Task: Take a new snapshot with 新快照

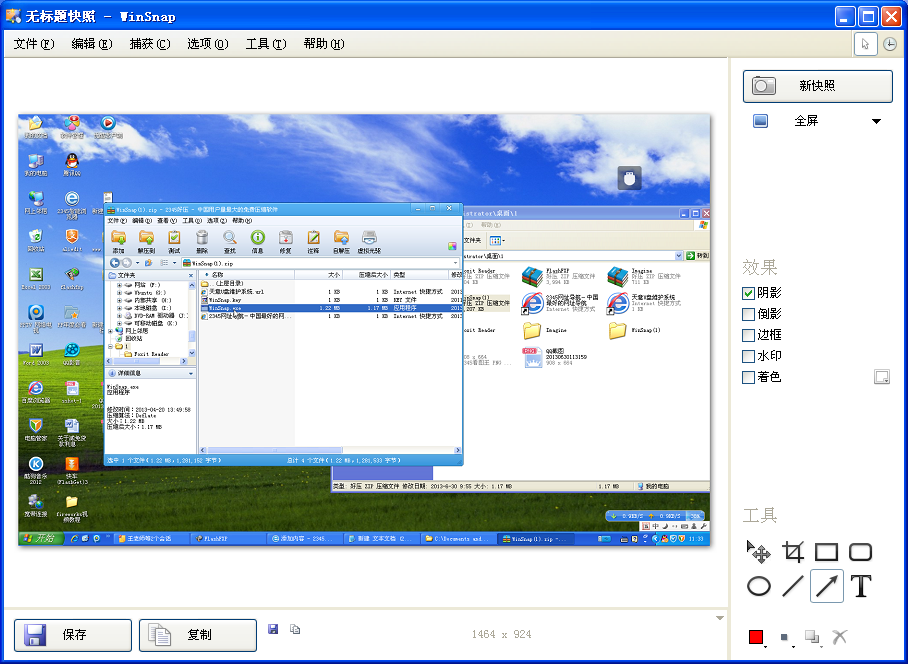Action: [817, 86]
